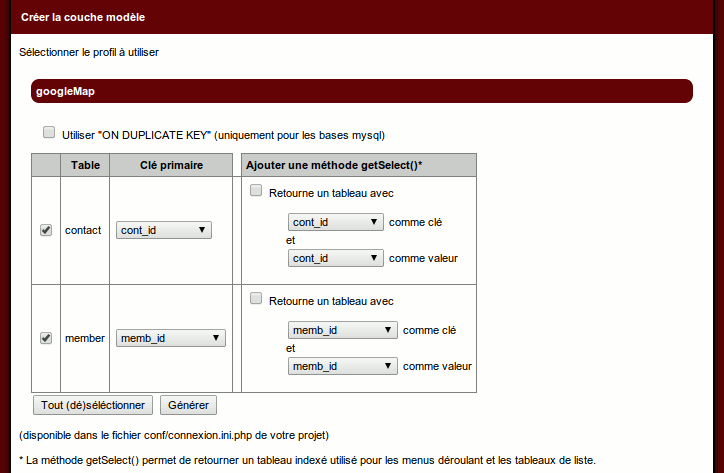Enable the "ON DUPLICATE KEY" checkbox
This screenshot has width=724, height=473.
tap(49, 133)
